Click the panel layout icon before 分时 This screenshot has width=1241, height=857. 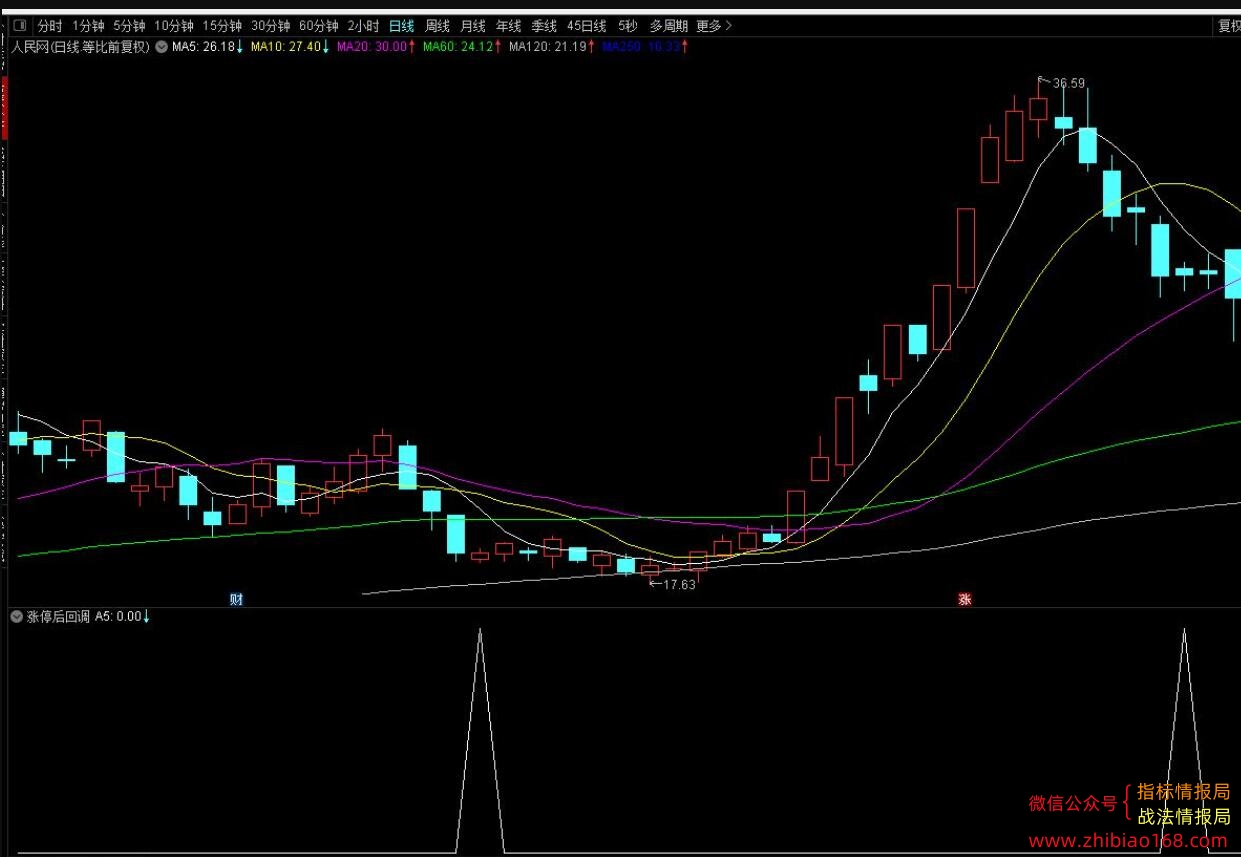(20, 26)
